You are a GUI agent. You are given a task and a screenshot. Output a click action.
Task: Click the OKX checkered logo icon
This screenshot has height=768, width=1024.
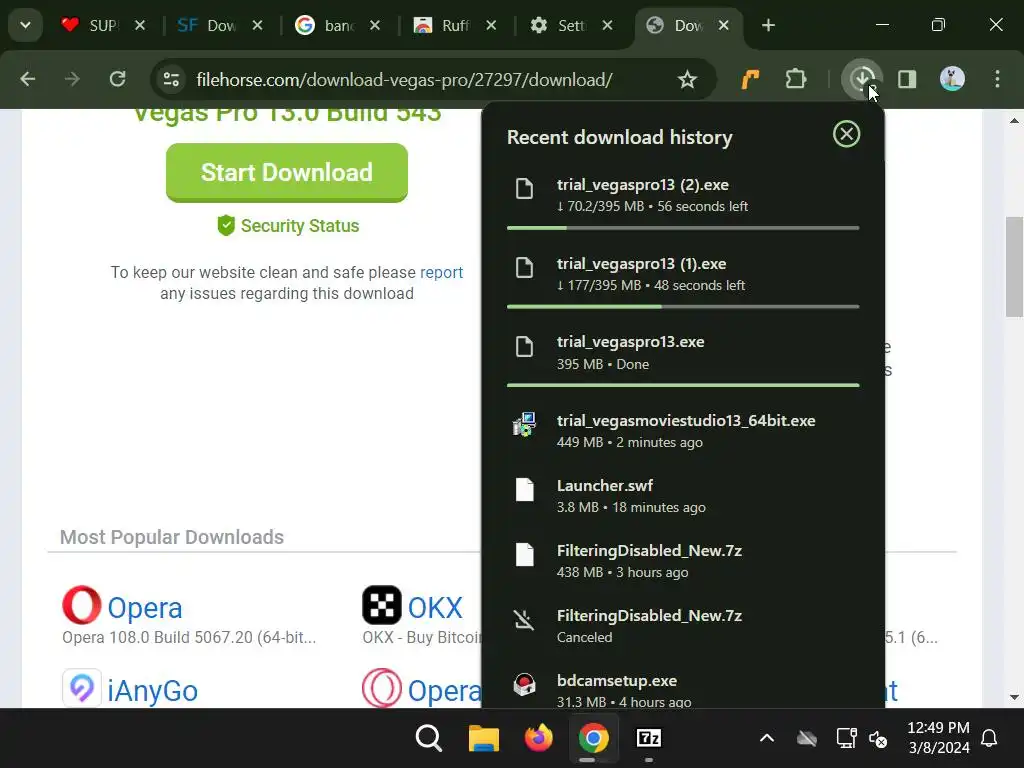pos(382,605)
